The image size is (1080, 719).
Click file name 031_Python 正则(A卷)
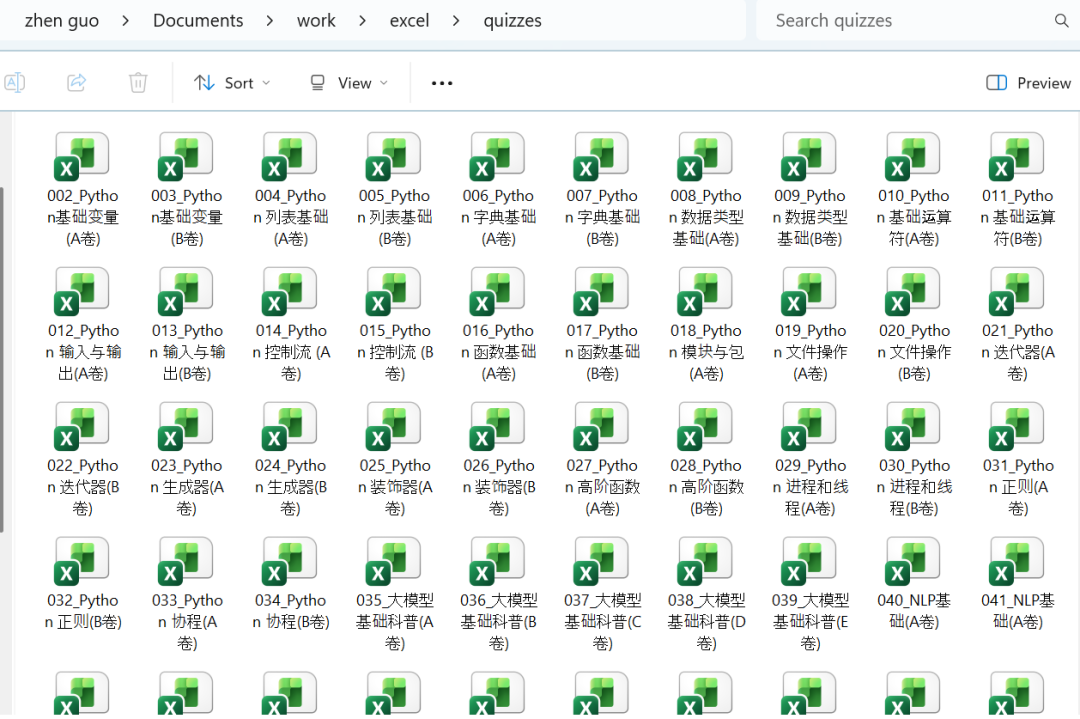tap(1018, 487)
